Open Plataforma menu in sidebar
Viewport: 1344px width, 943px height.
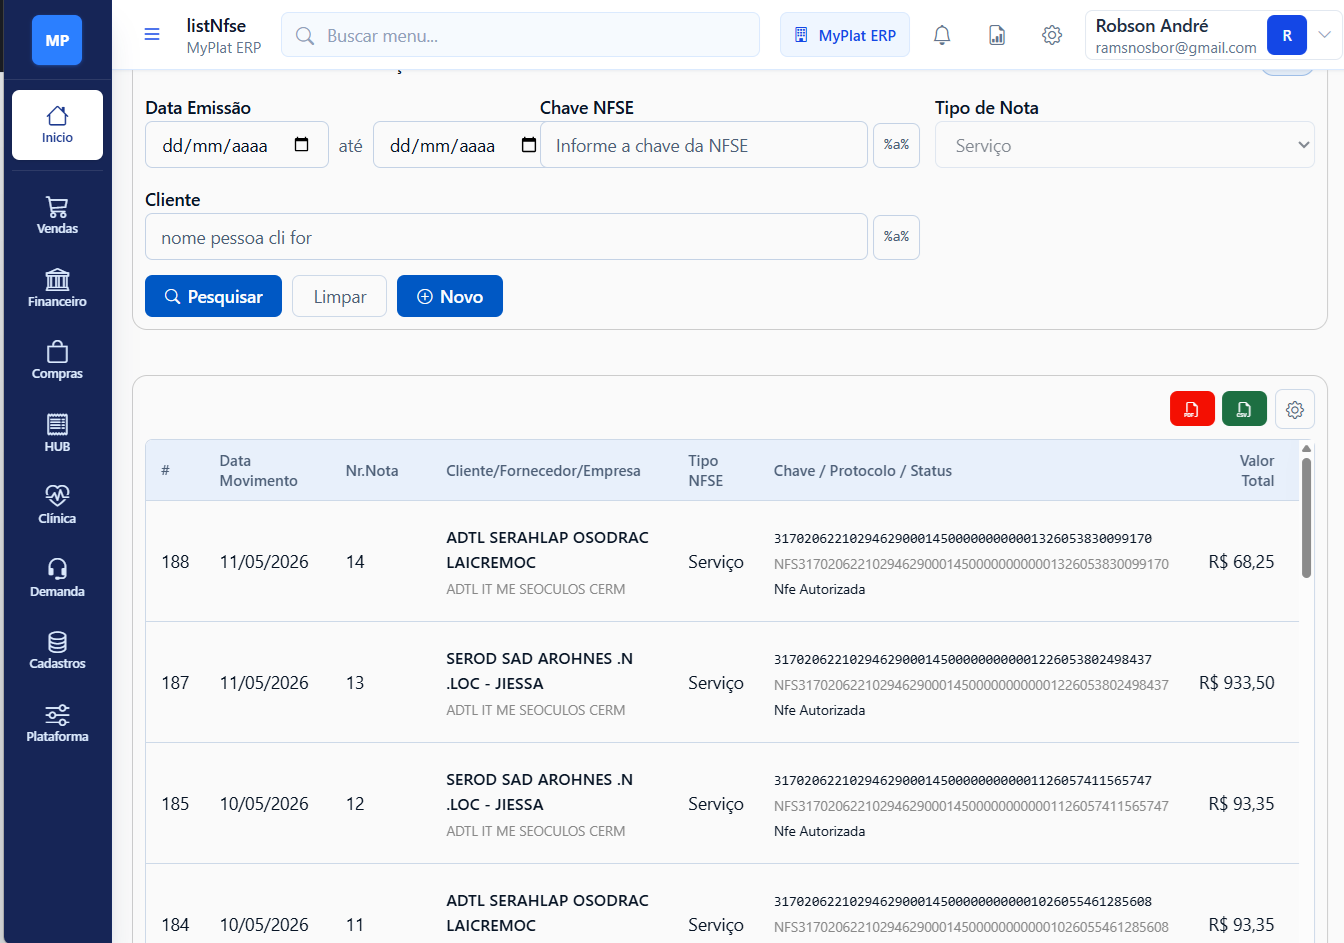click(x=57, y=723)
